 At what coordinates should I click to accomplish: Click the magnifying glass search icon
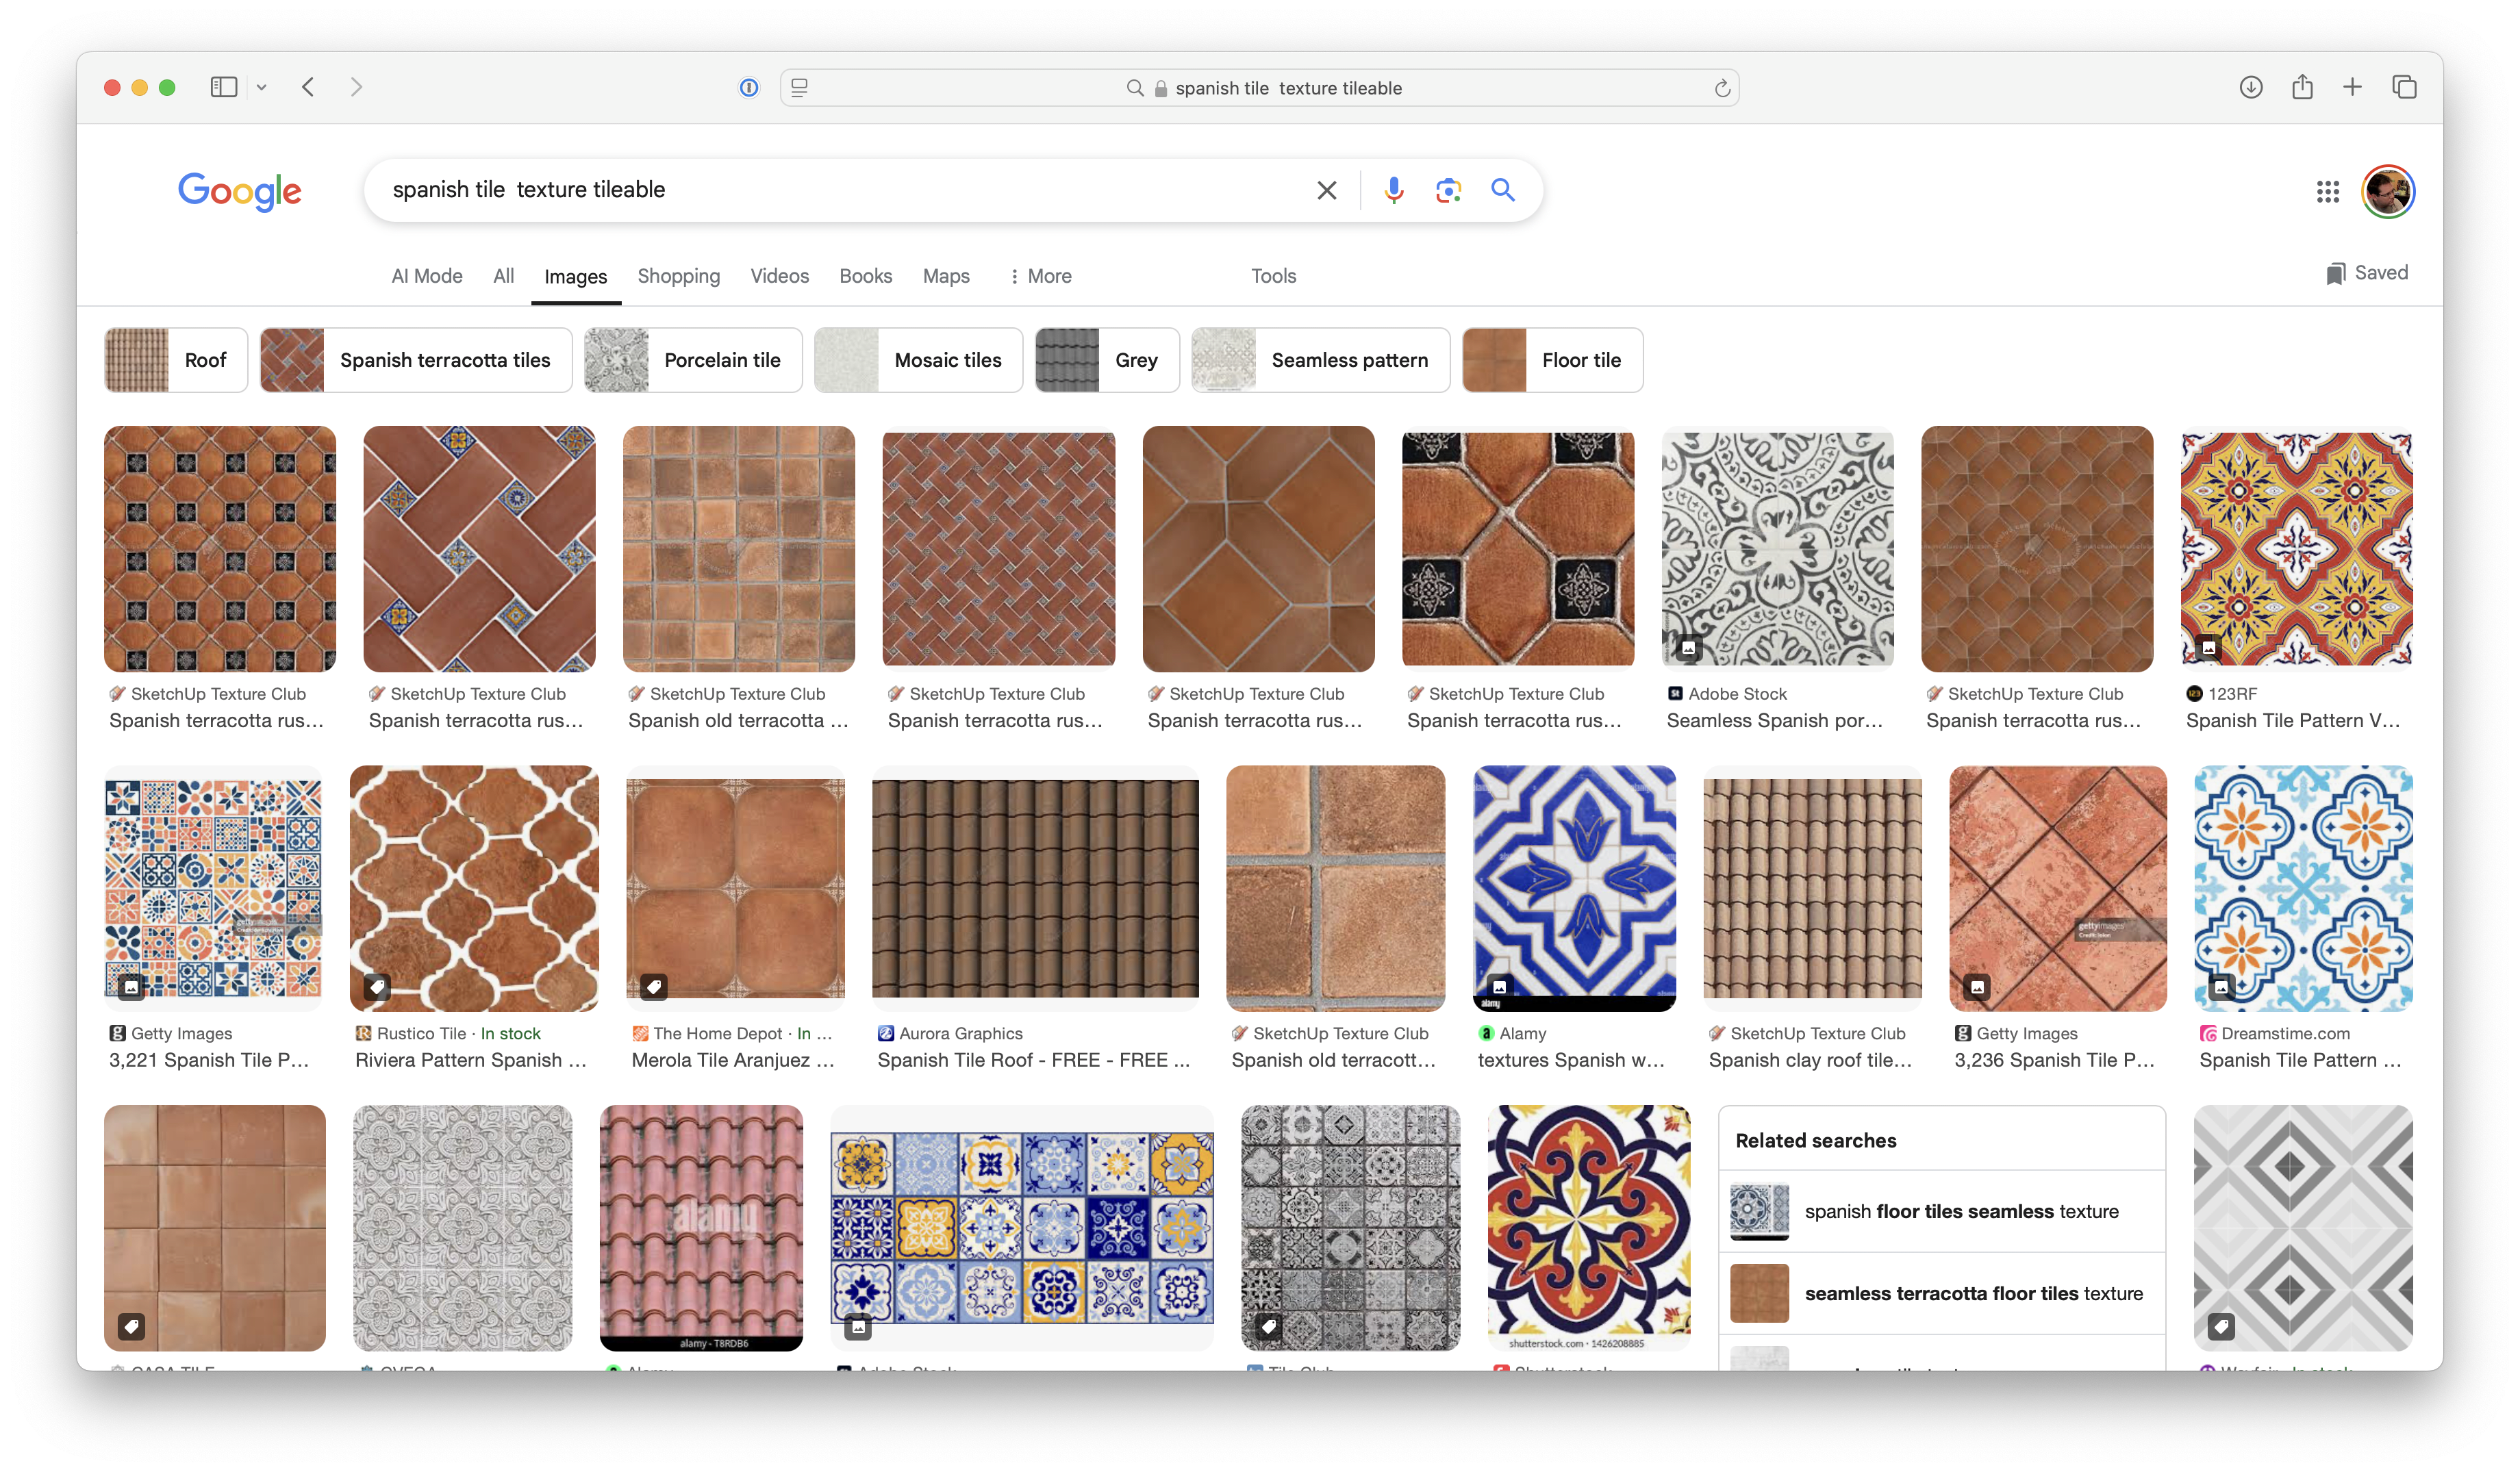[1503, 190]
